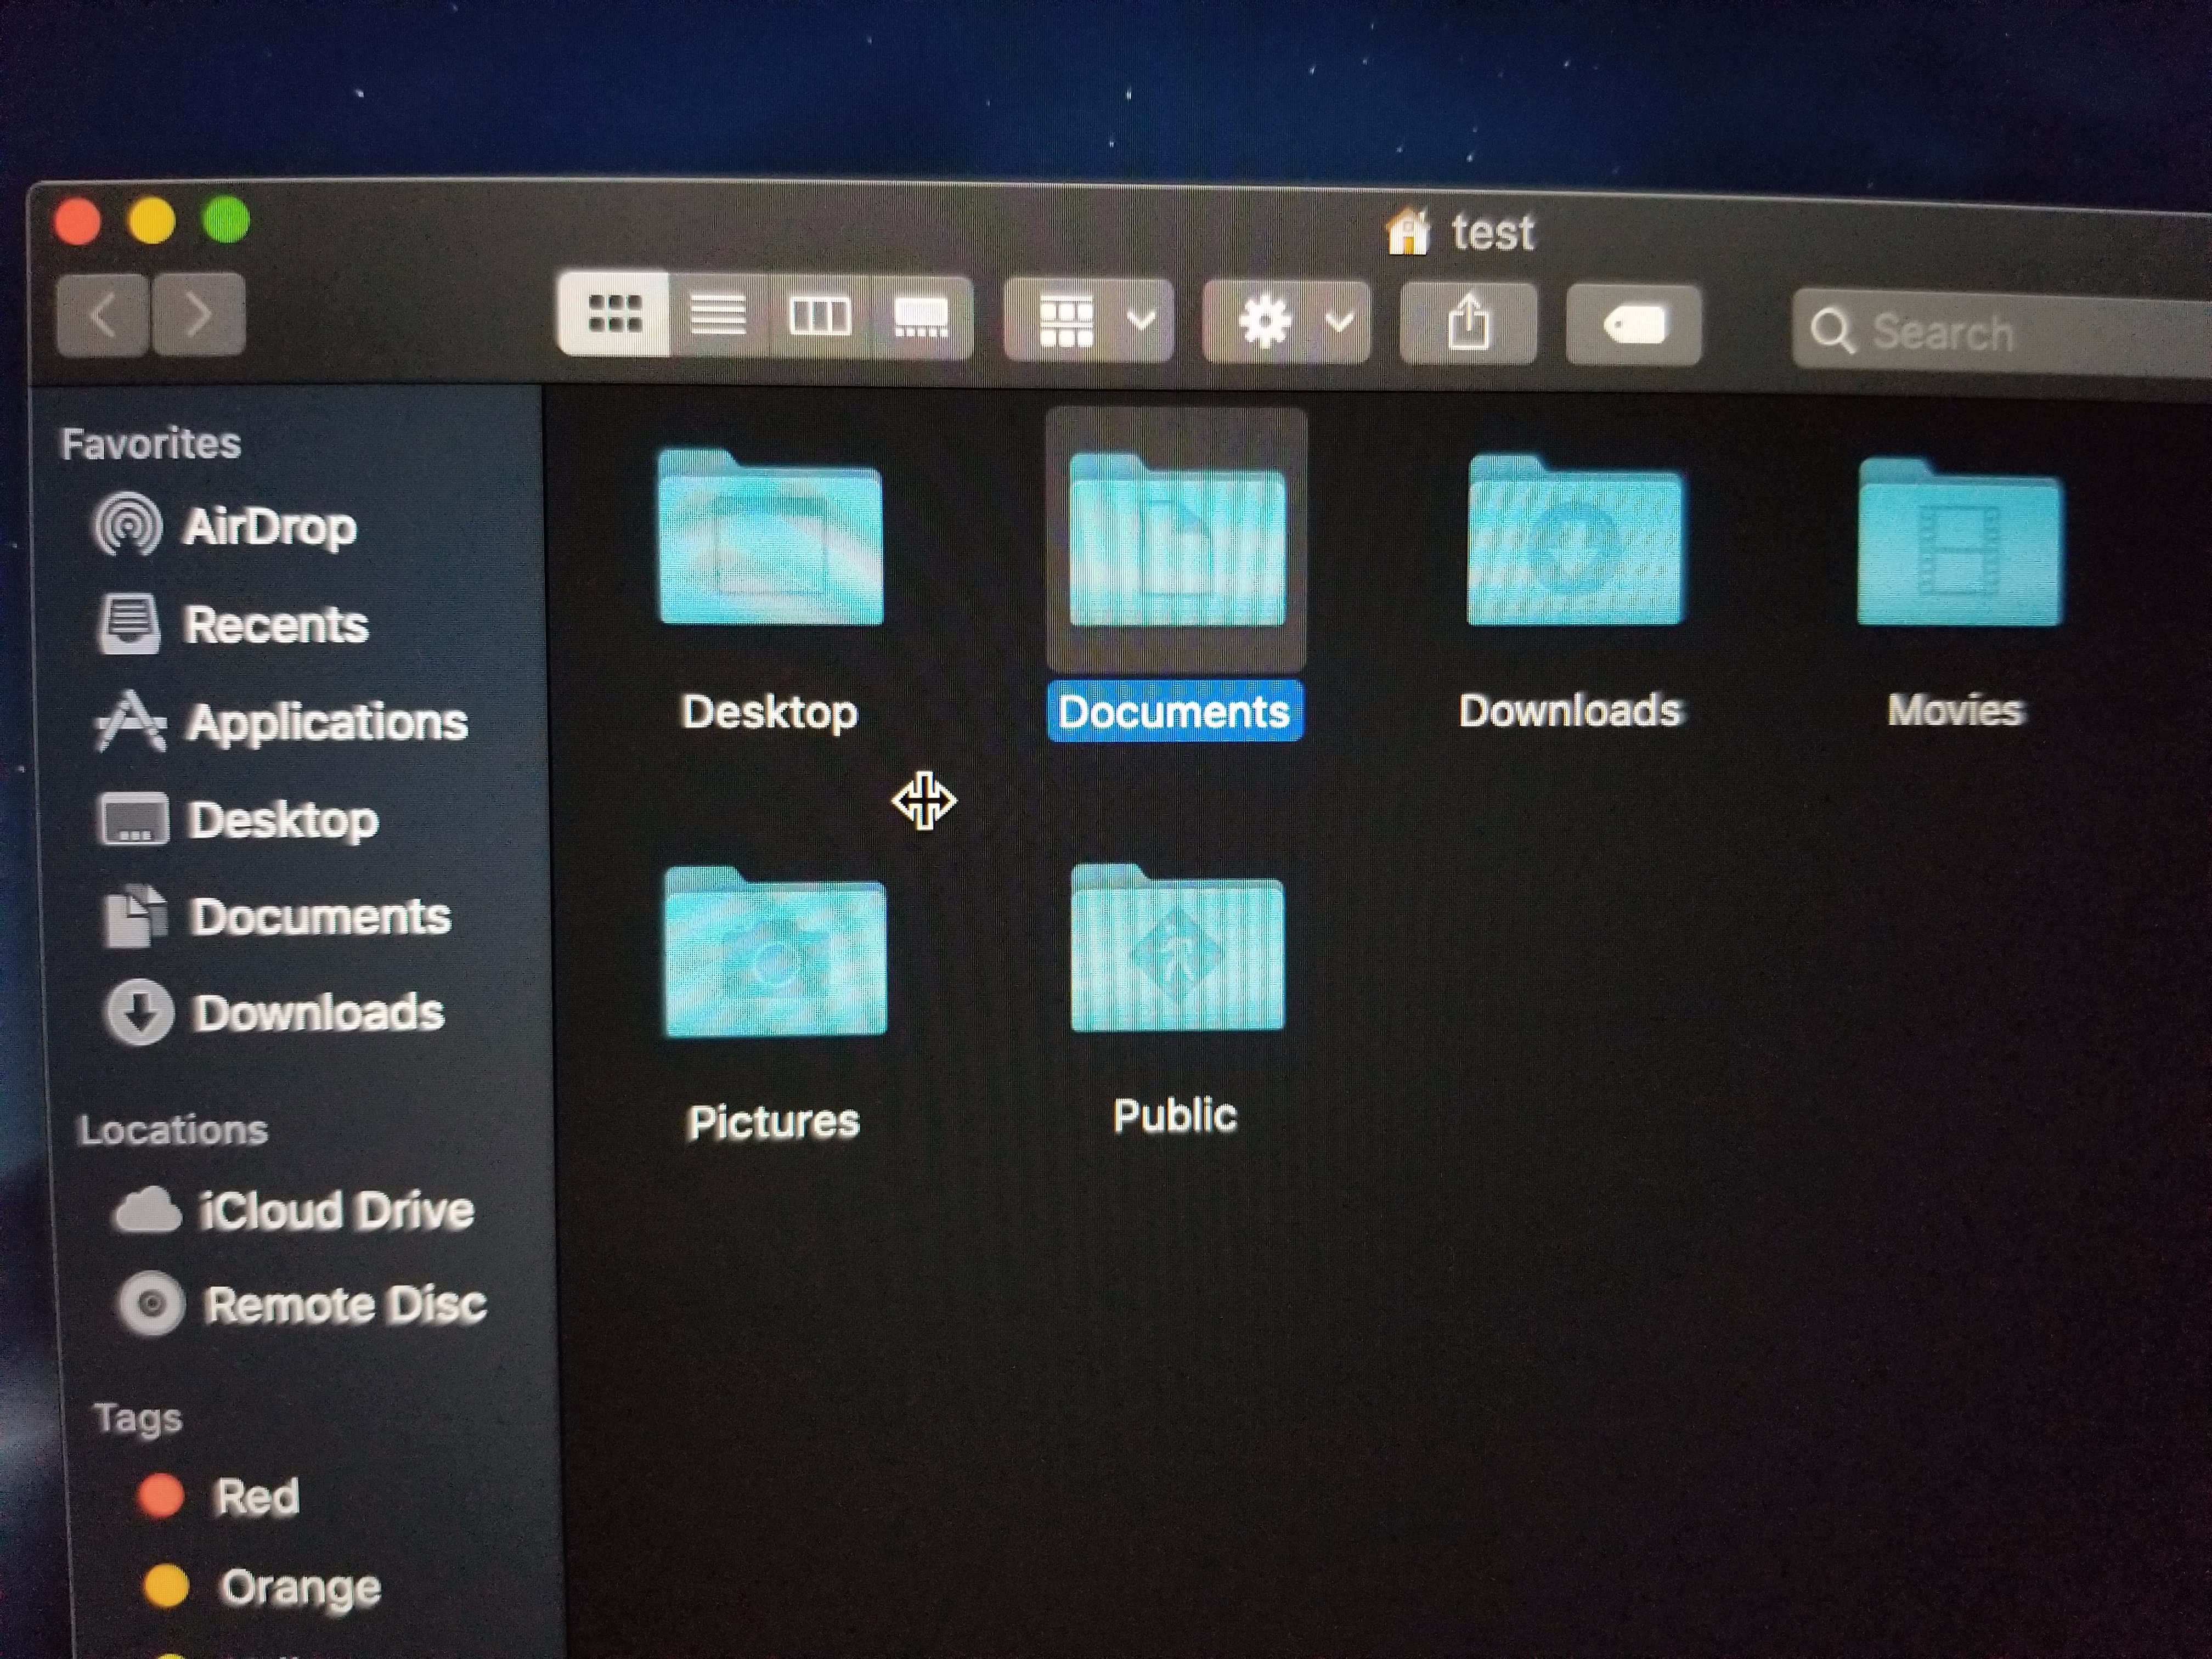Go back with the left arrow

pos(104,315)
